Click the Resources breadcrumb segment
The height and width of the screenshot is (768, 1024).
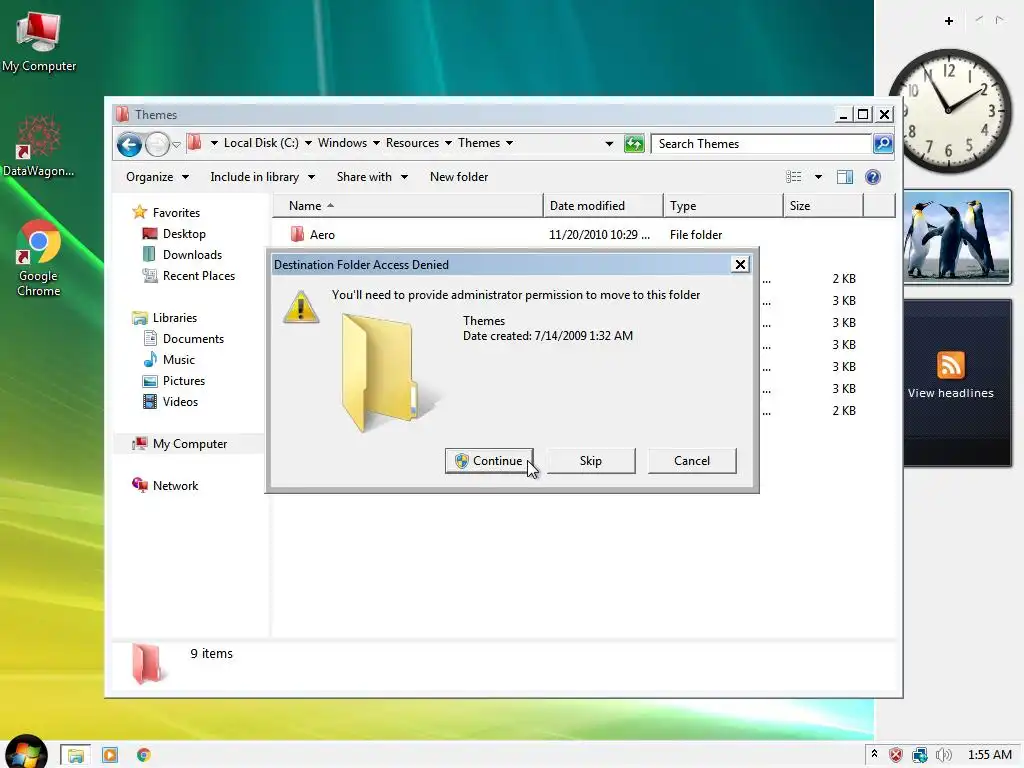click(x=412, y=143)
